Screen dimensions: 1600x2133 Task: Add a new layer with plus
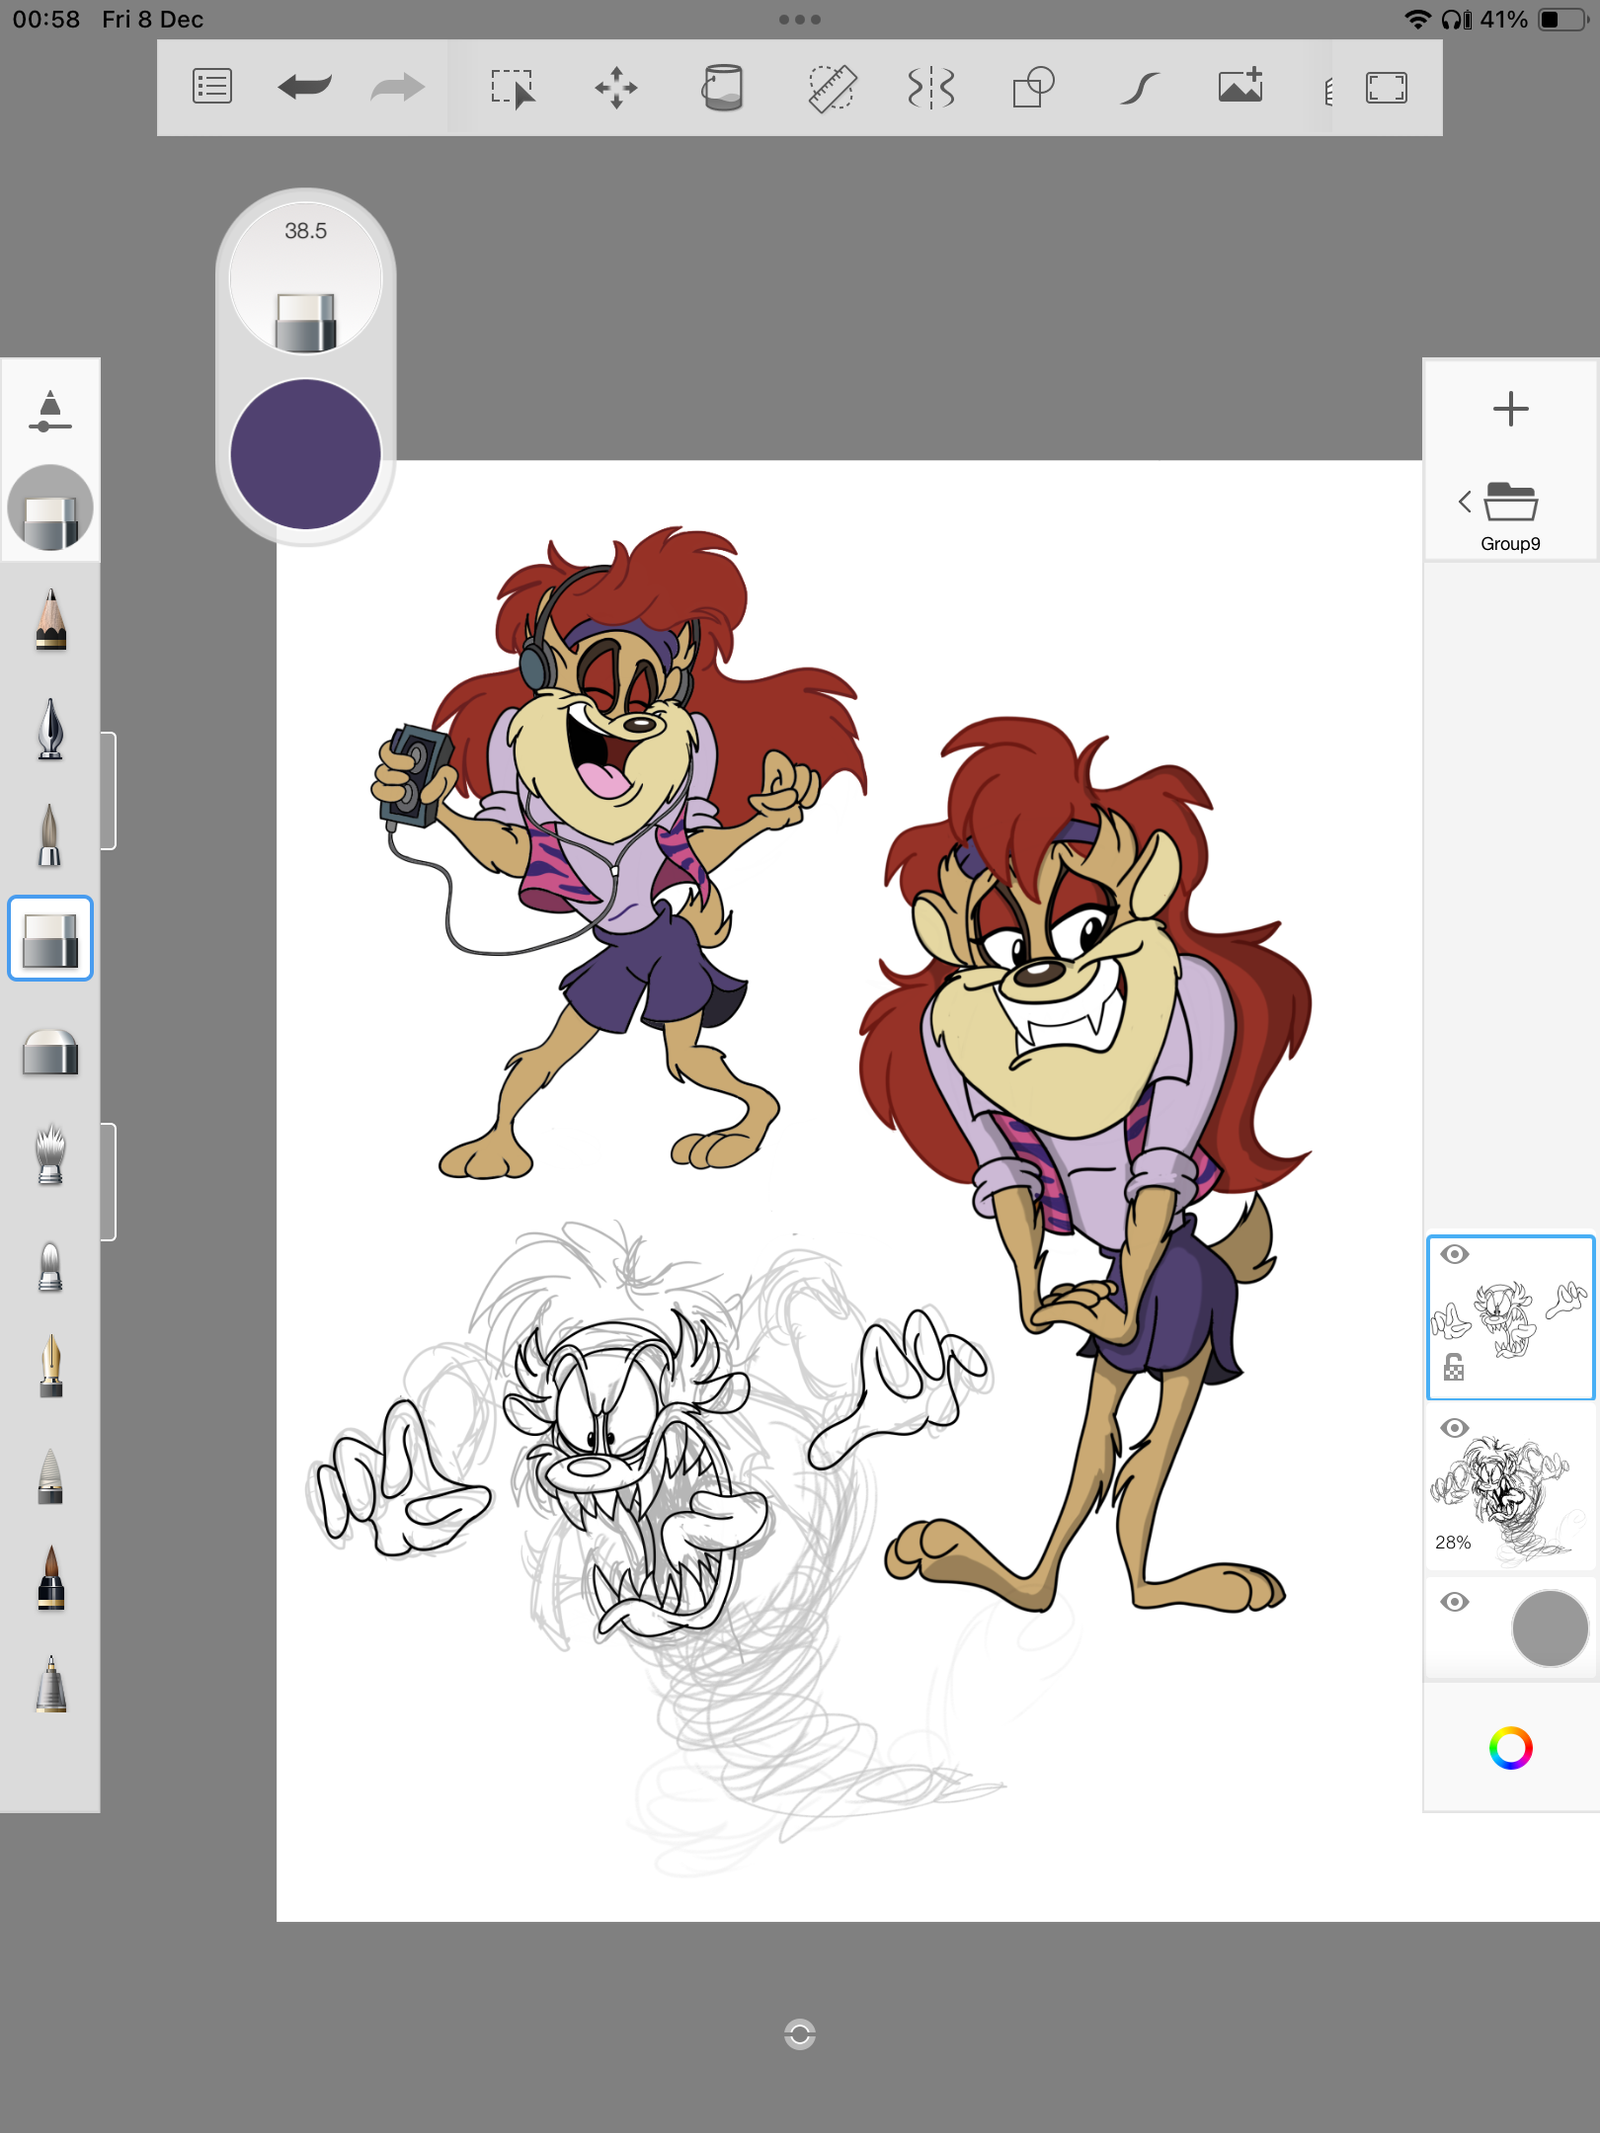pyautogui.click(x=1510, y=408)
